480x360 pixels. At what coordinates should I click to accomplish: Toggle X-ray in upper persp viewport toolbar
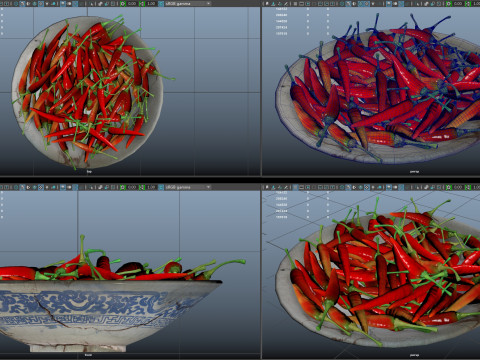[x=427, y=4]
